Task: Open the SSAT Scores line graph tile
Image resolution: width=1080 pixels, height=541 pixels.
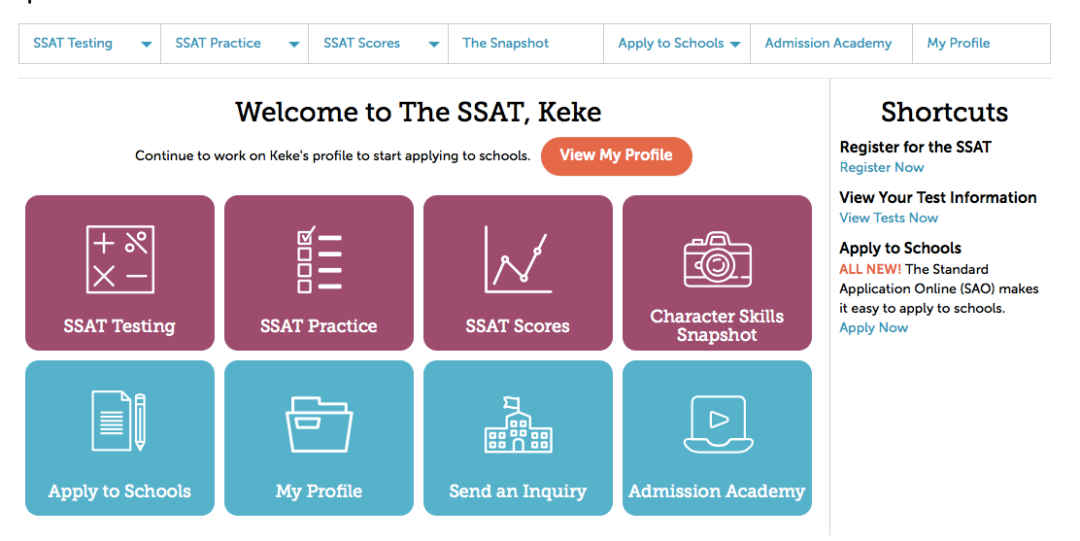Action: [518, 273]
